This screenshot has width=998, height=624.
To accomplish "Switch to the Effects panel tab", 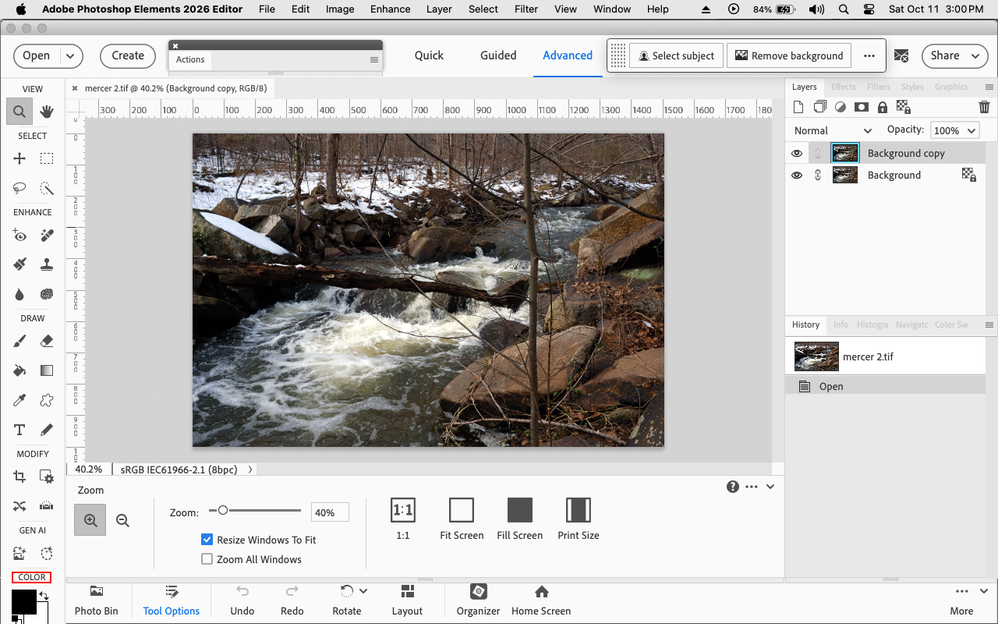I will tap(843, 87).
